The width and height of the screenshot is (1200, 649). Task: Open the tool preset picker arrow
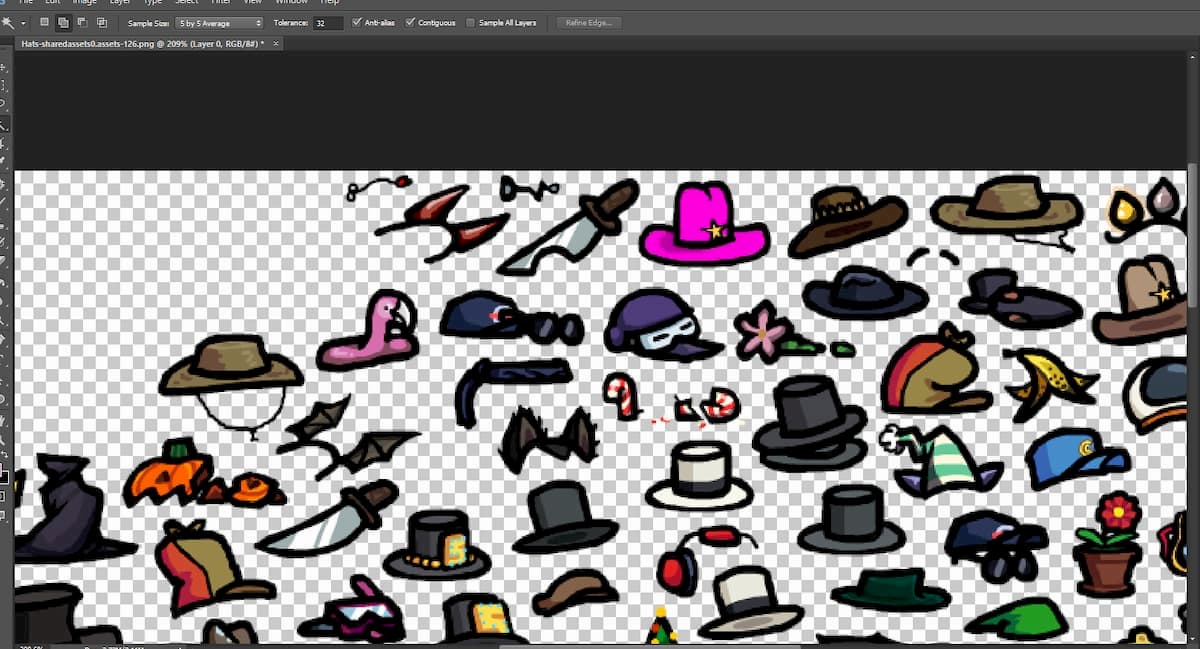(x=25, y=22)
